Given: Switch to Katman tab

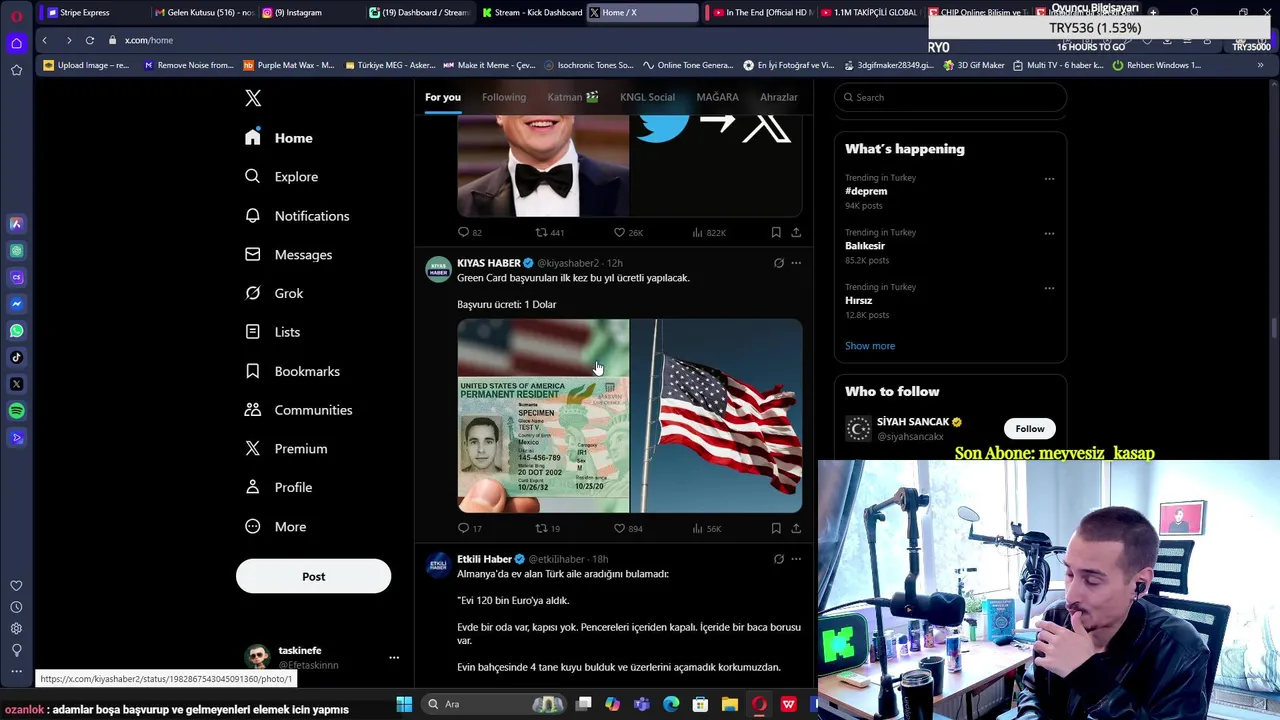Looking at the screenshot, I should pos(572,97).
